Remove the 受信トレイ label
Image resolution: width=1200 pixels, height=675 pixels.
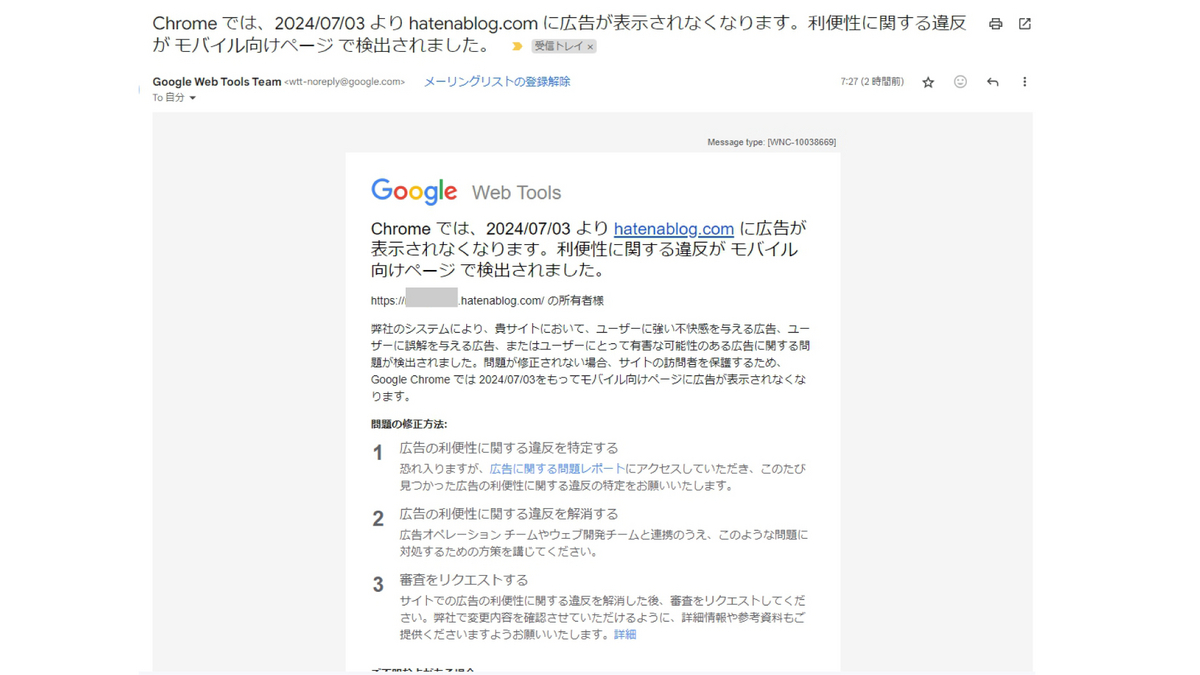[588, 45]
